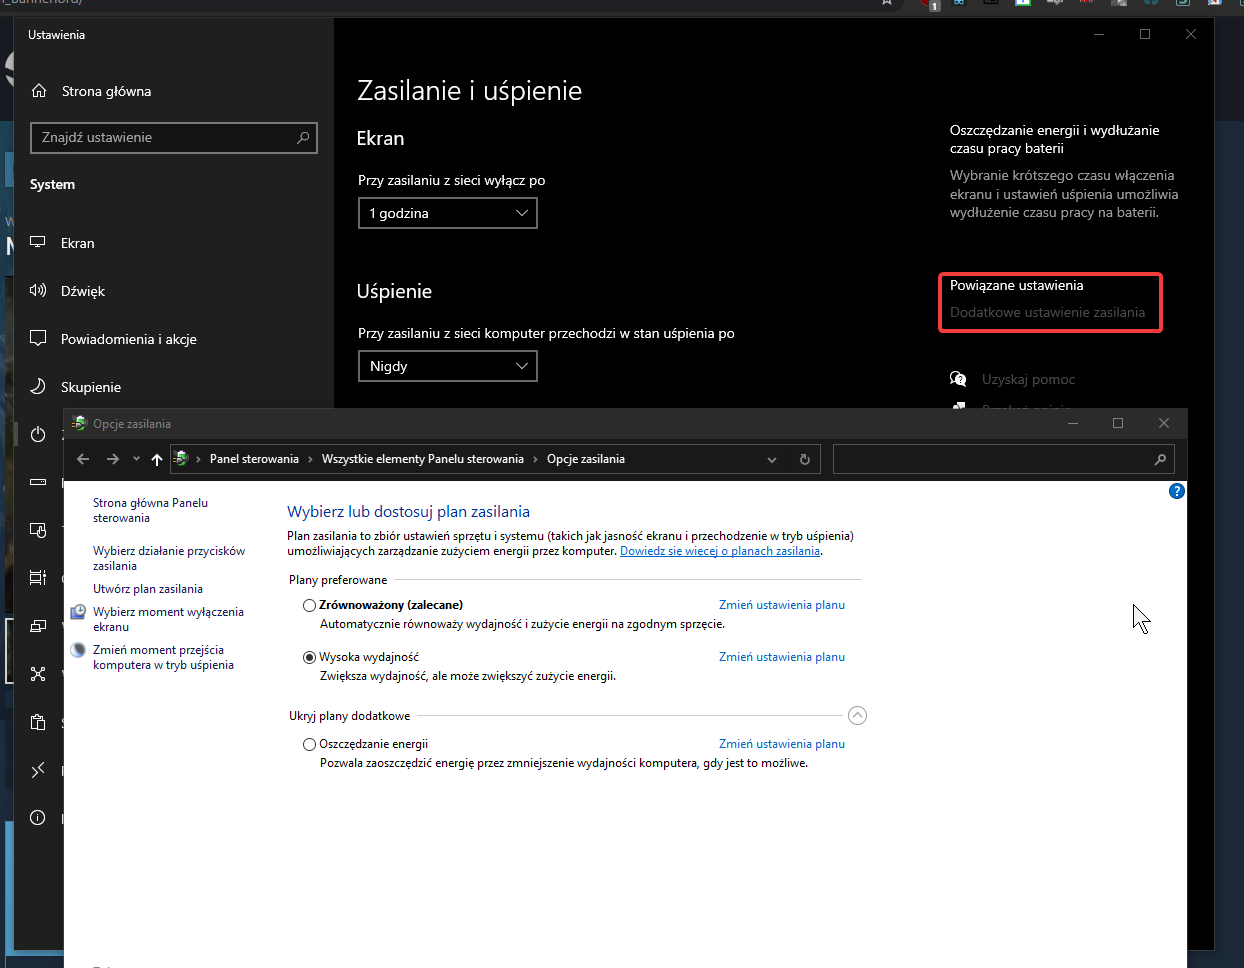Select the Zrównoważony (zalecane) power plan
1244x968 pixels.
(310, 606)
